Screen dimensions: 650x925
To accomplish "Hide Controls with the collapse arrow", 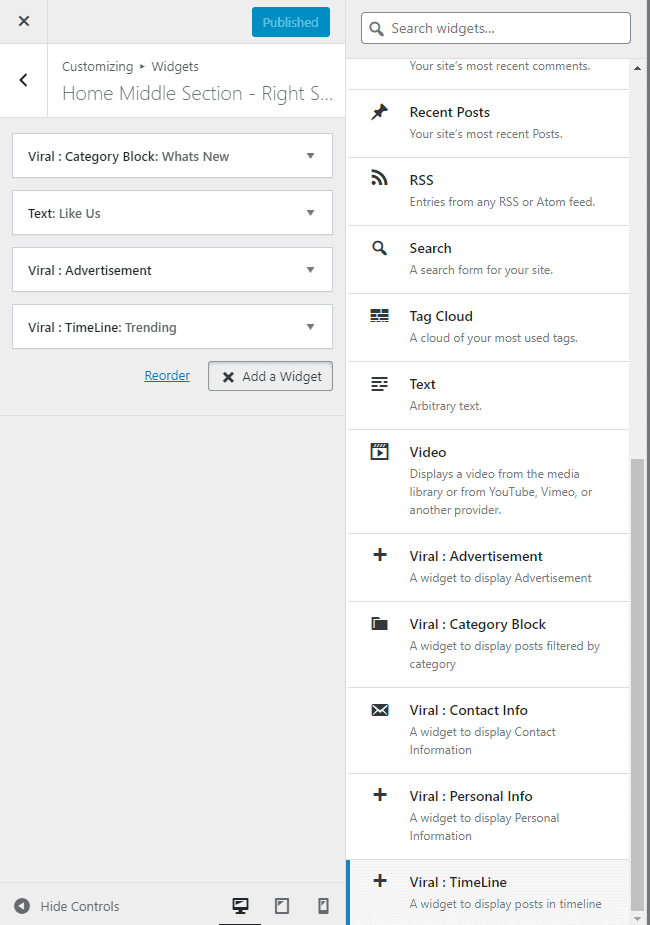I will 22,906.
